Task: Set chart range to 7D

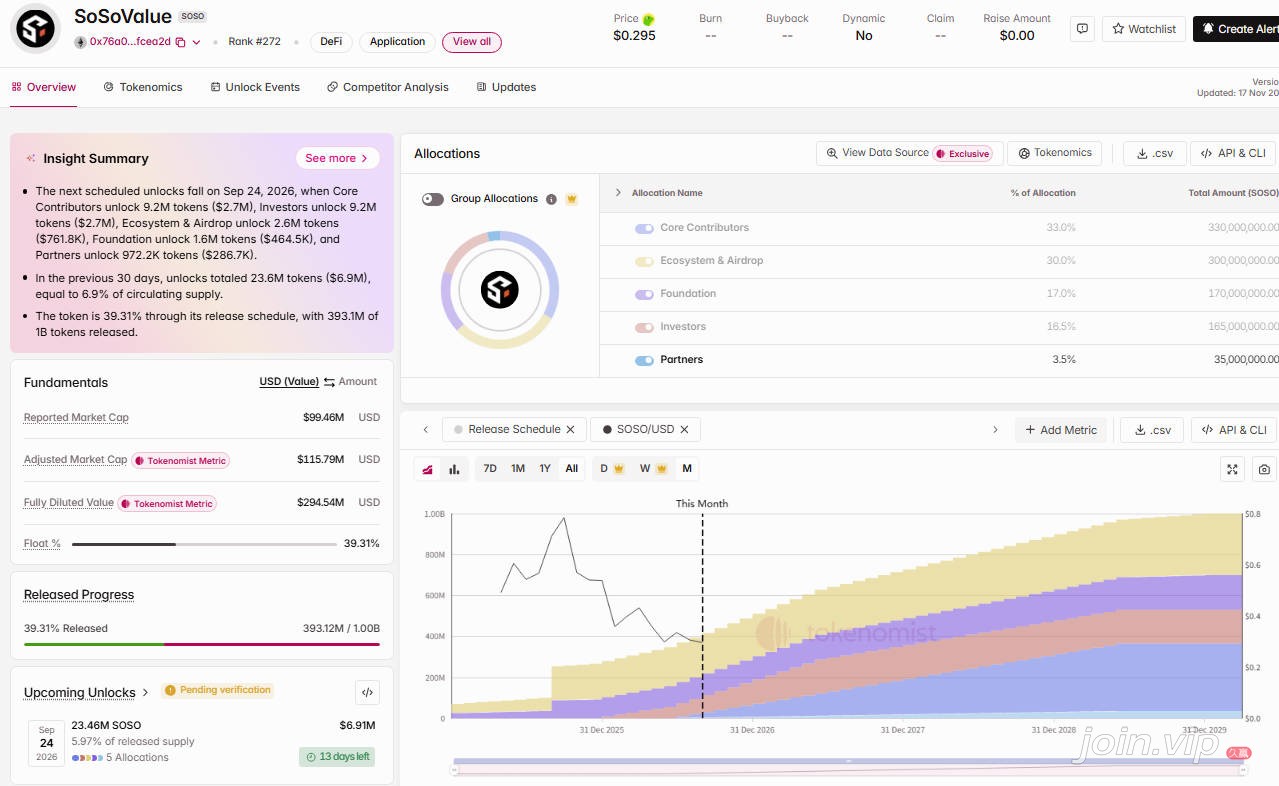Action: point(490,468)
